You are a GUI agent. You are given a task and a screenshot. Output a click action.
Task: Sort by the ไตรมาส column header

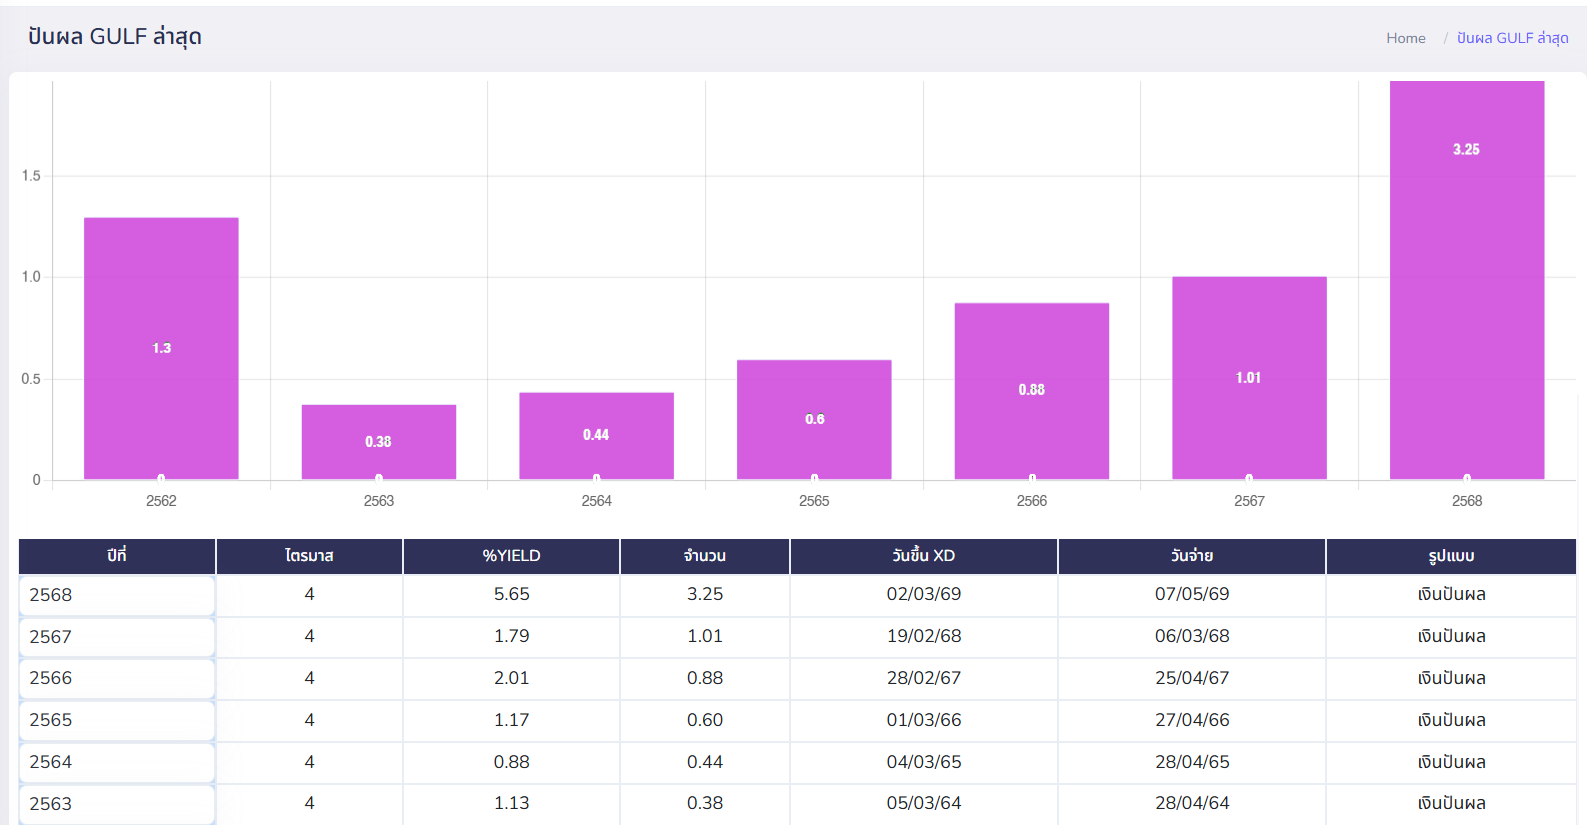[x=309, y=556]
